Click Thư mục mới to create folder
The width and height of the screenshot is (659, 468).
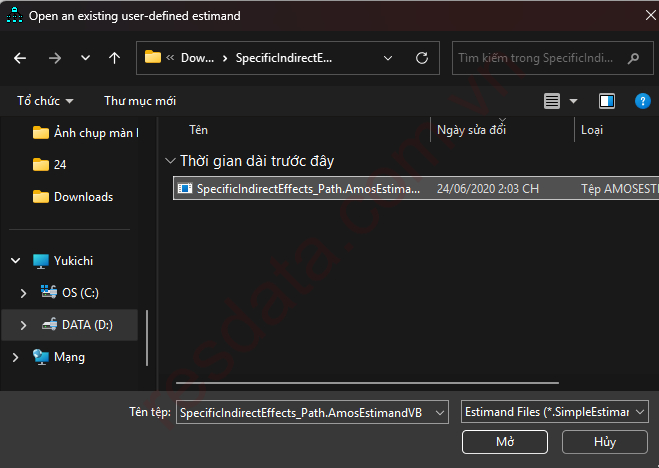coord(140,101)
